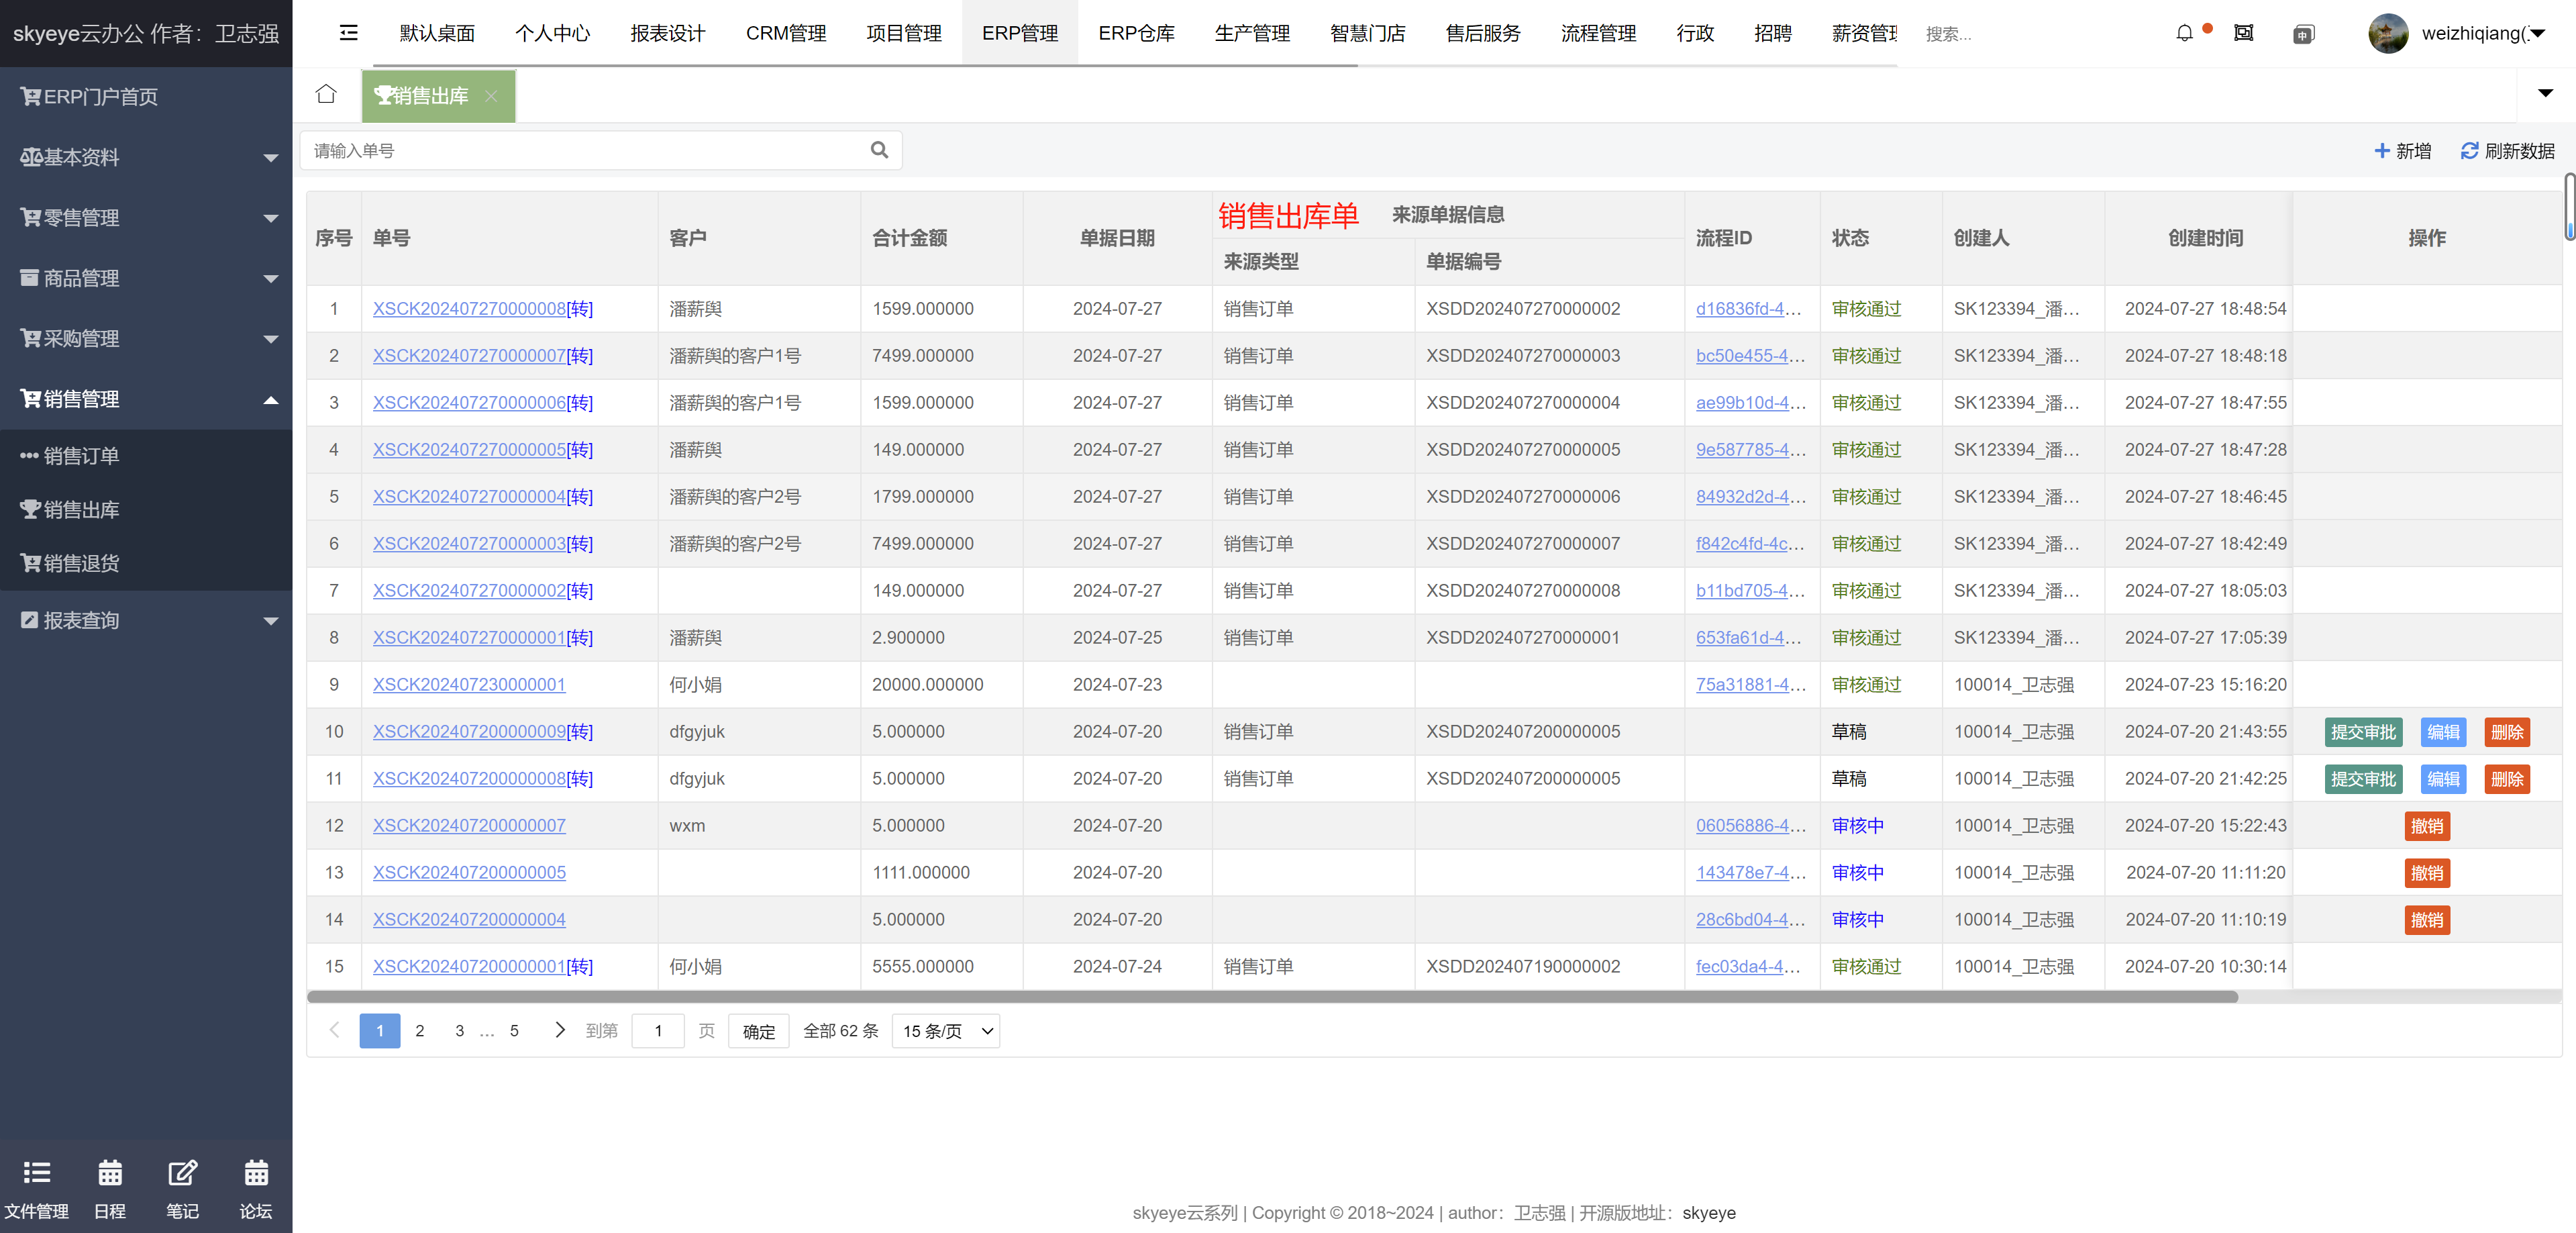
Task: Select 销售退货 in the sidebar
Action: point(81,563)
